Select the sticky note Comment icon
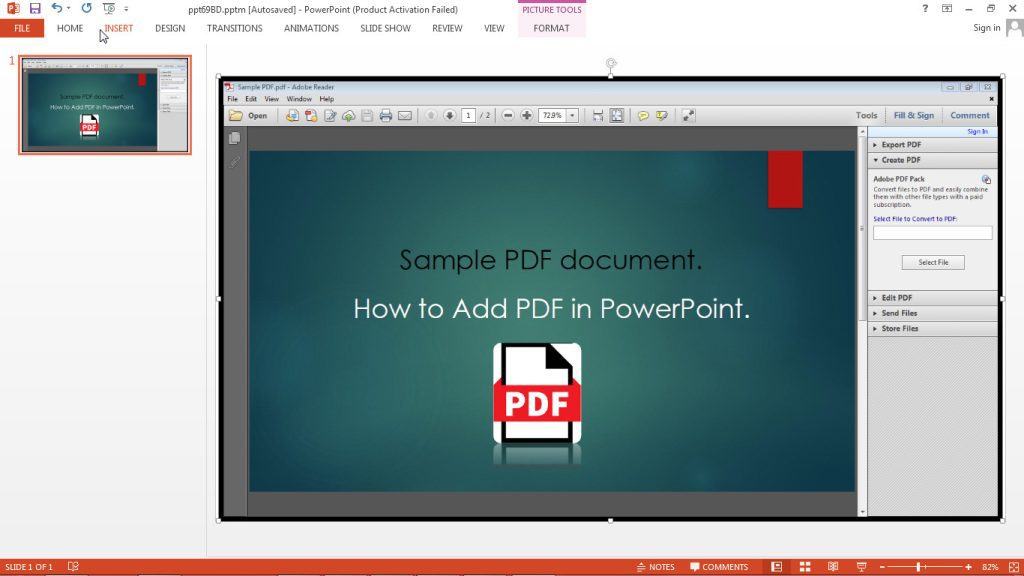 (644, 115)
